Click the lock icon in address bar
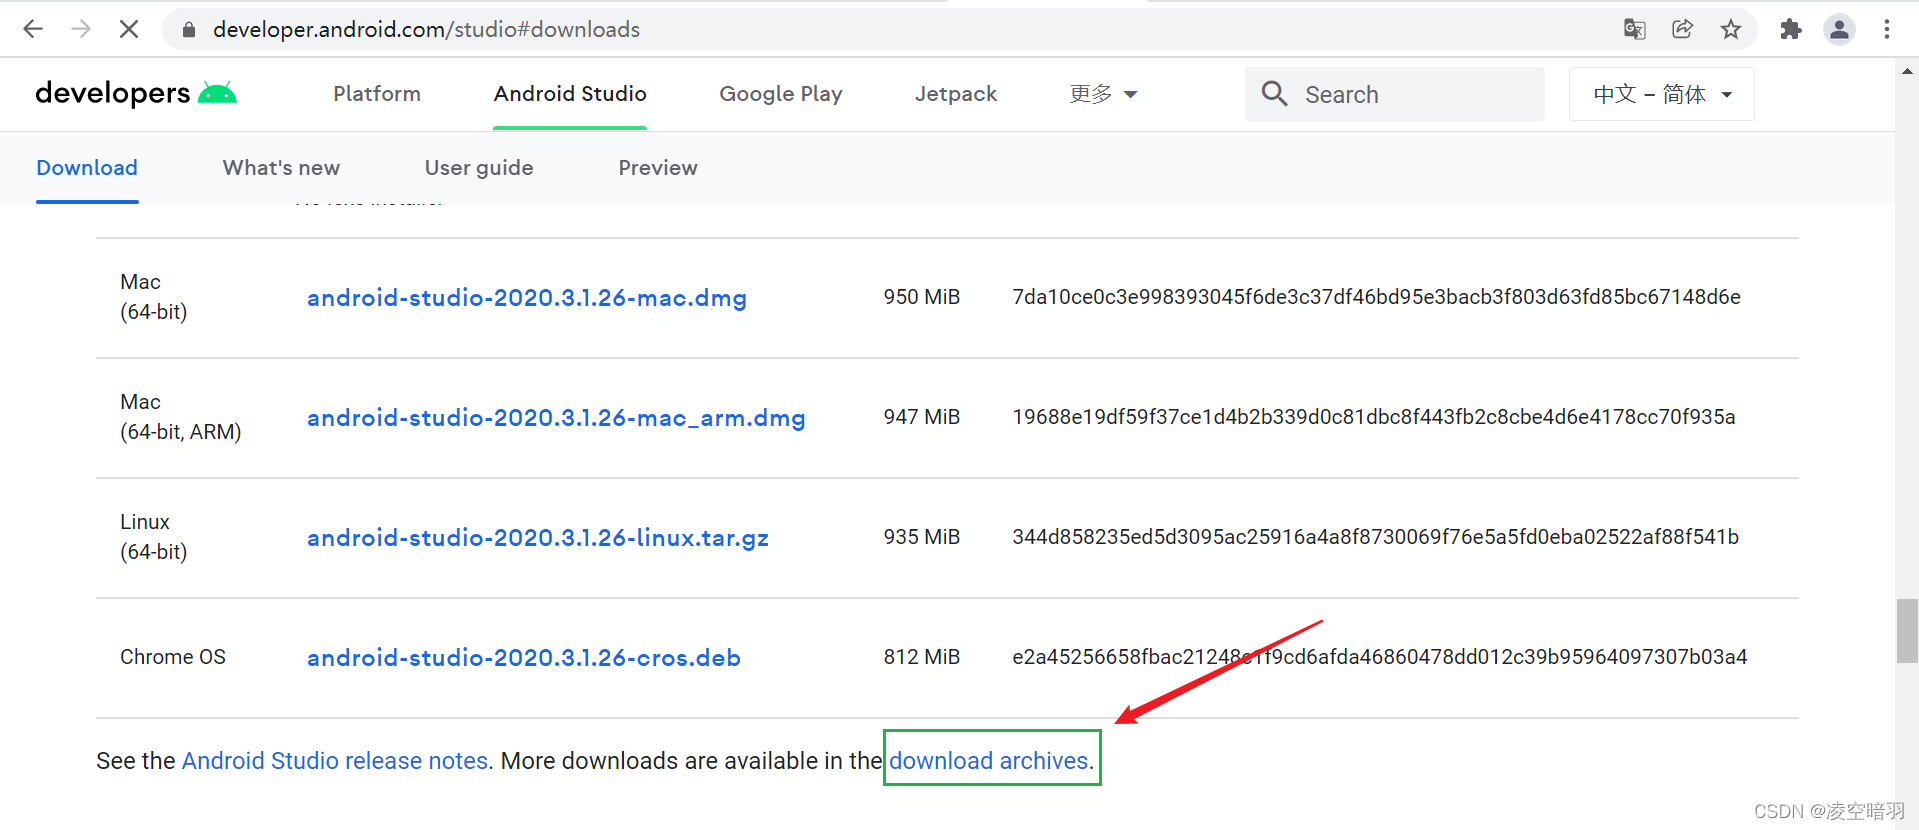This screenshot has height=830, width=1919. pos(189,30)
